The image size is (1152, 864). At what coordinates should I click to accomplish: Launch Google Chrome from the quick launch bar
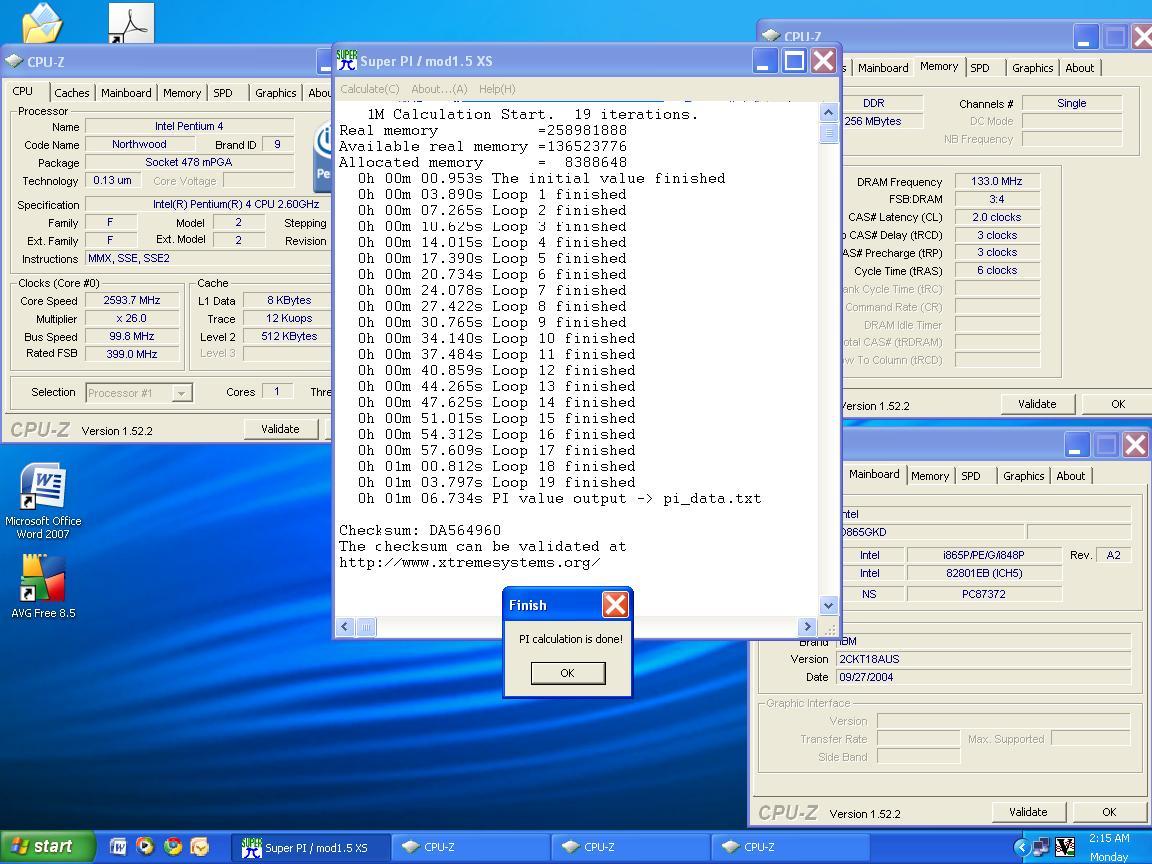click(173, 846)
